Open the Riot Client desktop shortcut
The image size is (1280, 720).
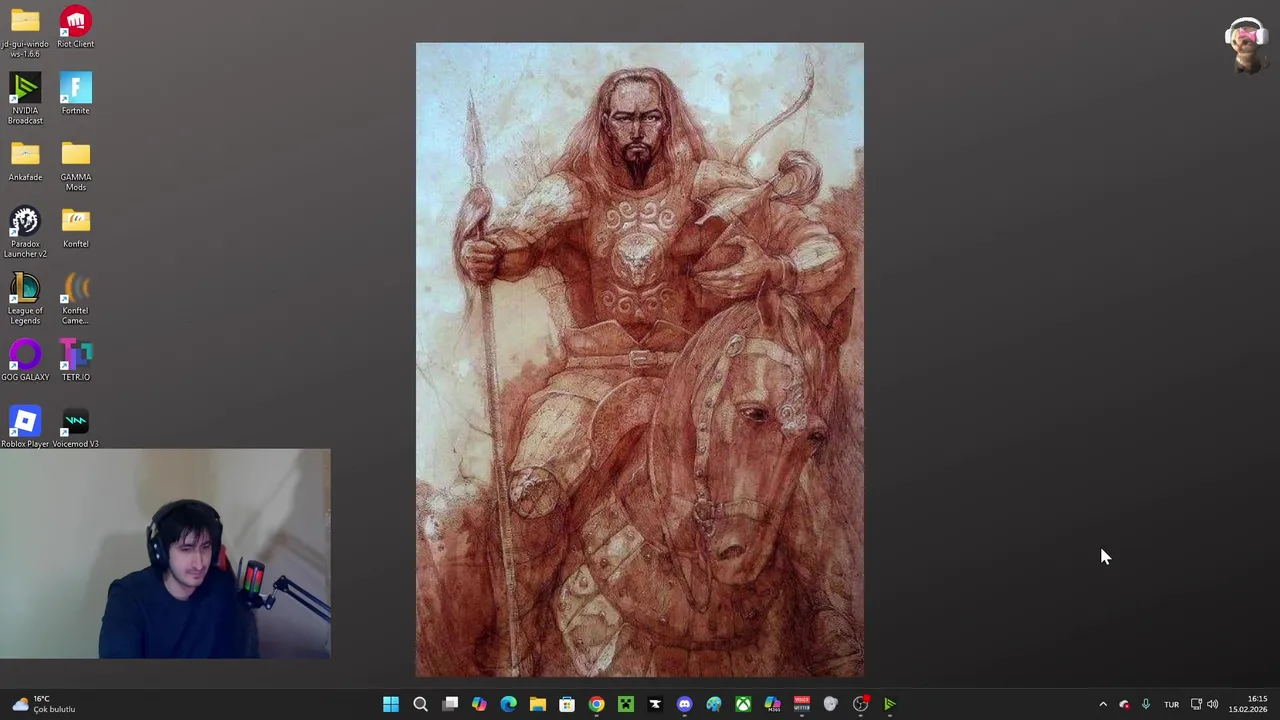(x=75, y=27)
